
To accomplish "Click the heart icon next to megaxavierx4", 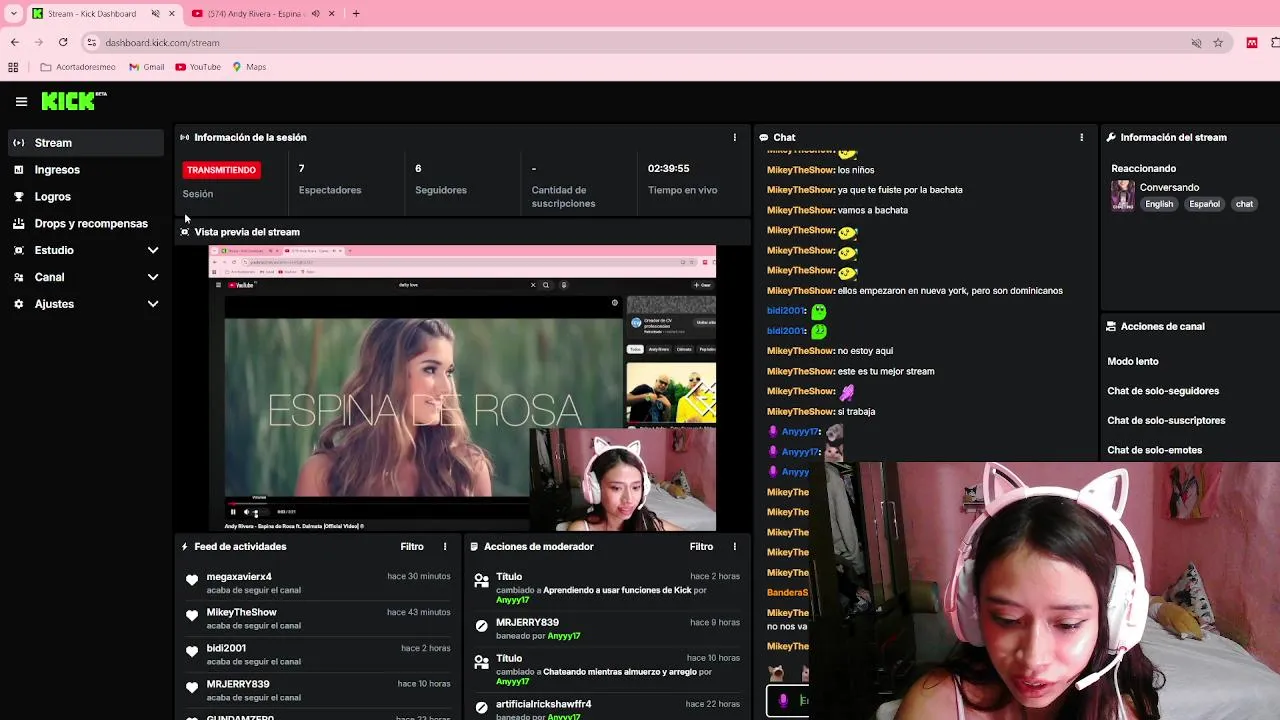I will coord(192,580).
